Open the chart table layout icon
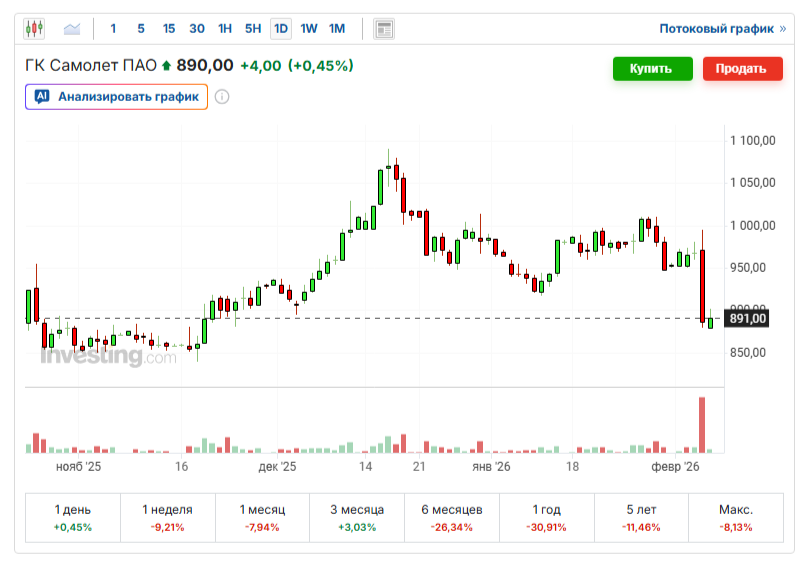The height and width of the screenshot is (564, 804). coord(384,29)
